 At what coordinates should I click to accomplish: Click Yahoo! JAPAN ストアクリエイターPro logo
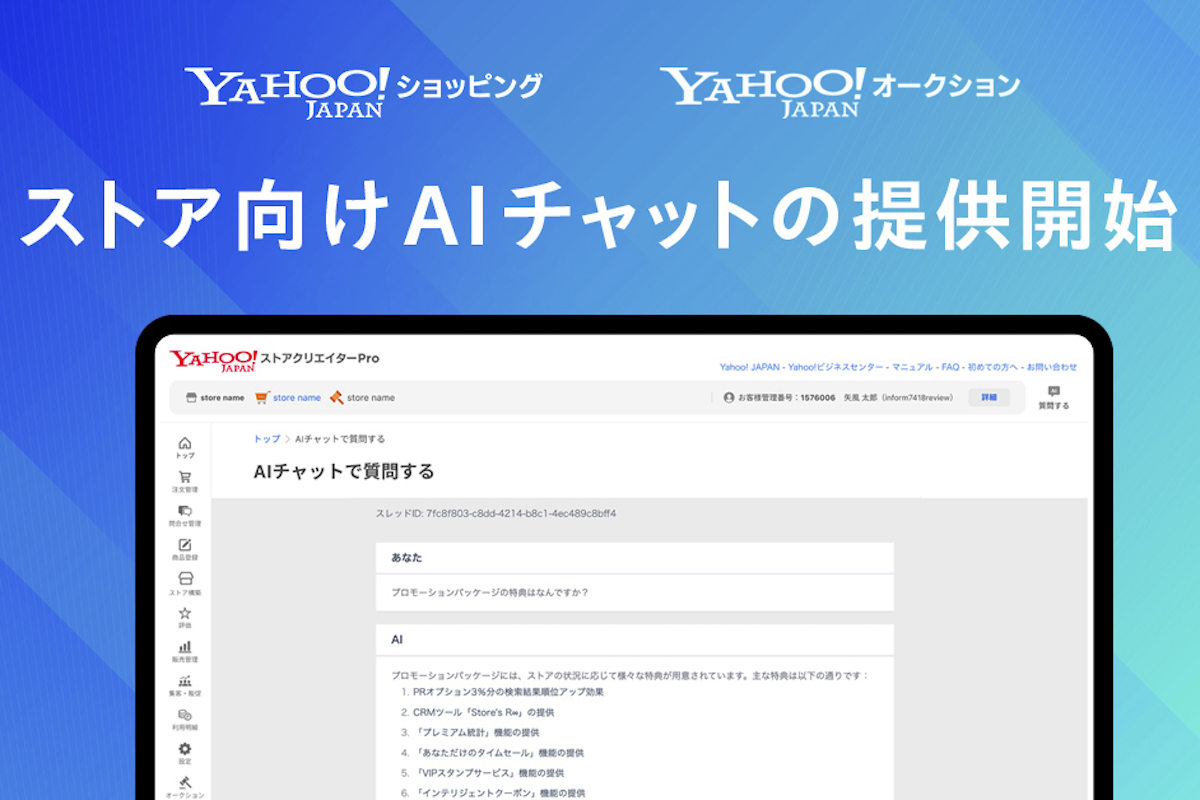(x=274, y=360)
